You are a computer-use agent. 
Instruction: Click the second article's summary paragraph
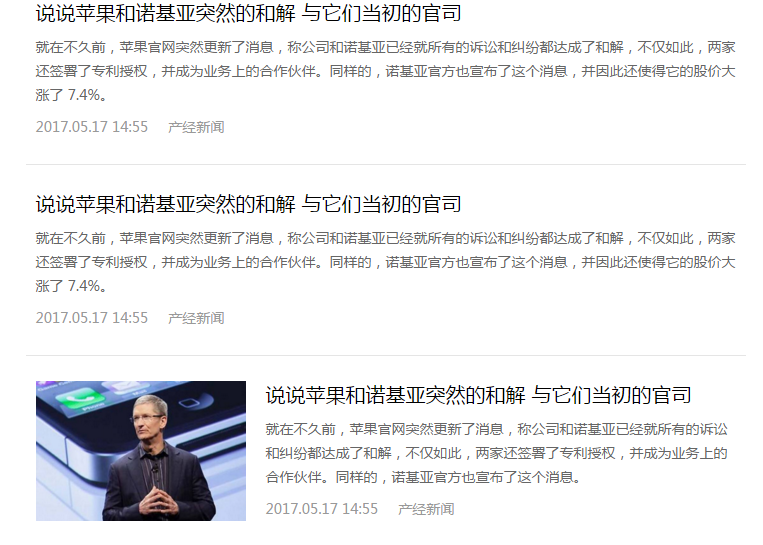click(x=385, y=262)
